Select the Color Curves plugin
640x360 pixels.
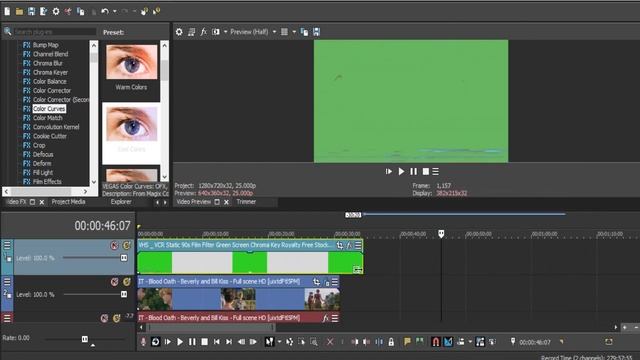pos(49,109)
